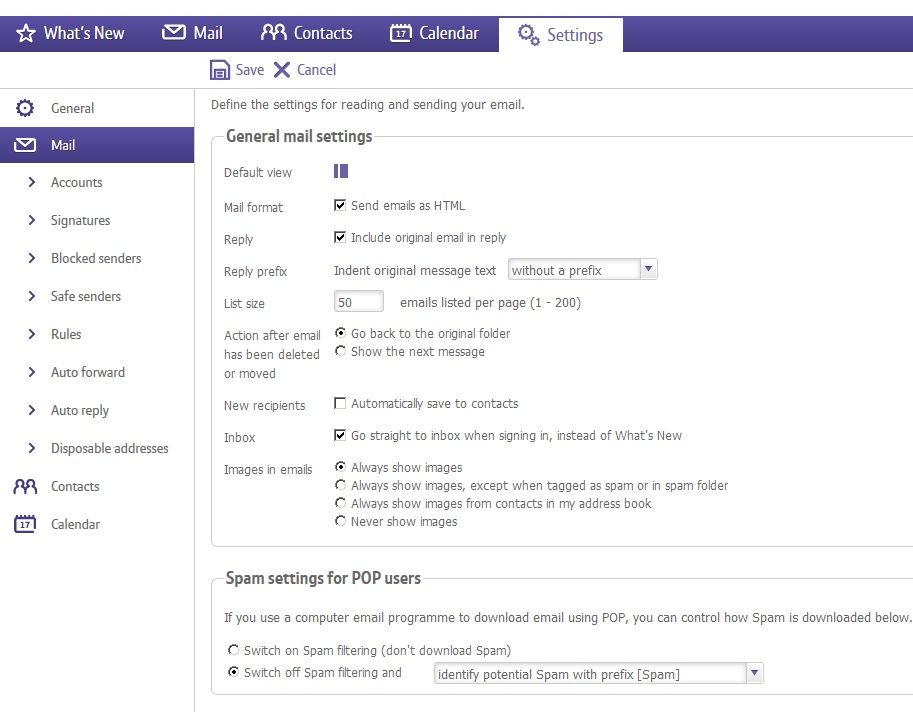Open Accounts settings link
Screen dimensions: 913x712
click(x=76, y=182)
